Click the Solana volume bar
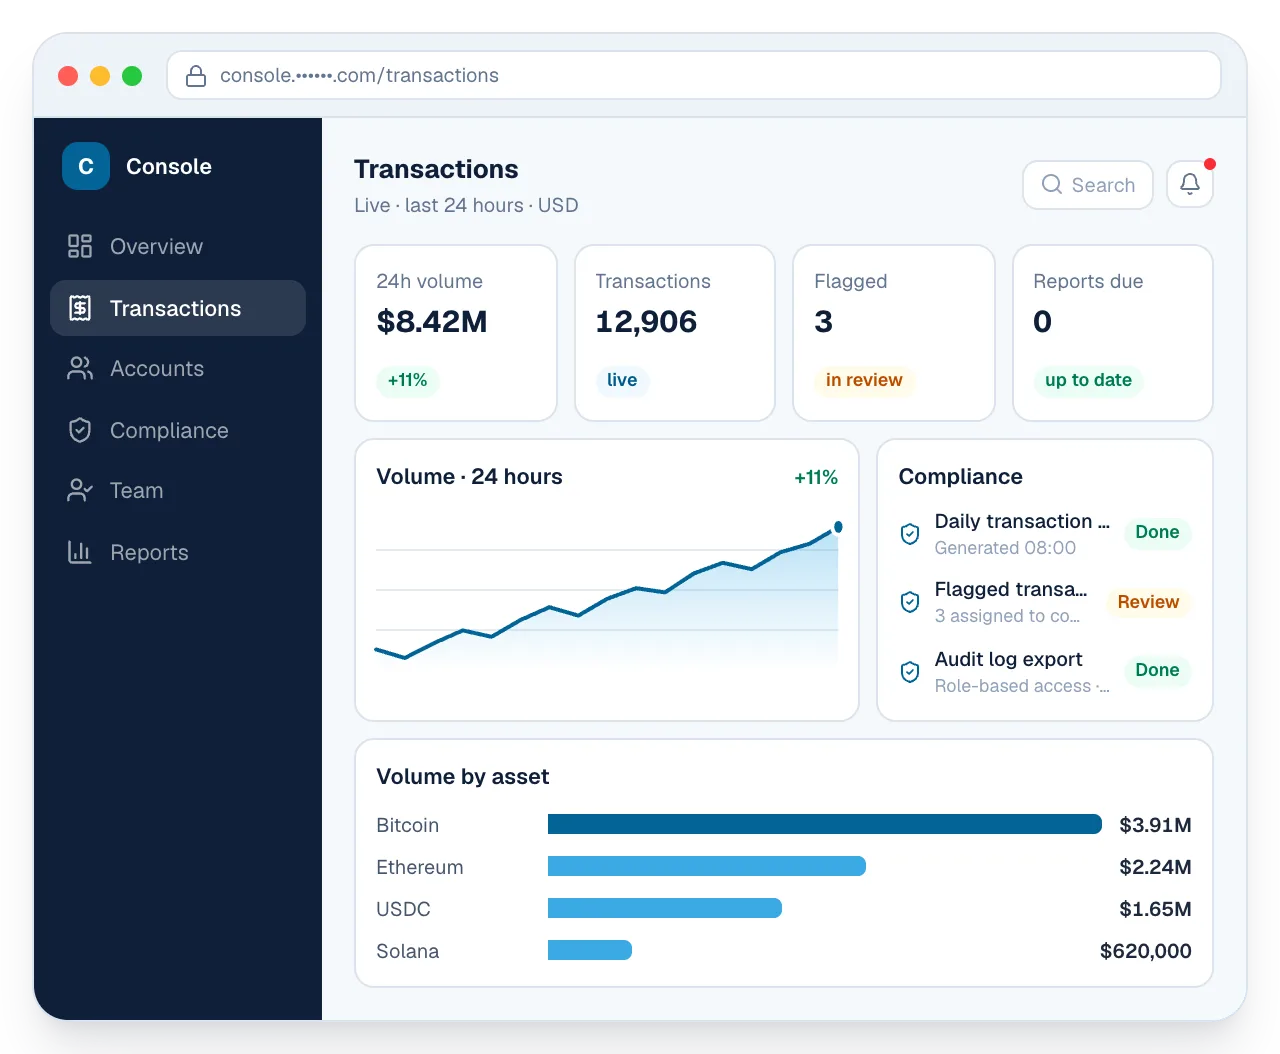The image size is (1280, 1054). [590, 950]
